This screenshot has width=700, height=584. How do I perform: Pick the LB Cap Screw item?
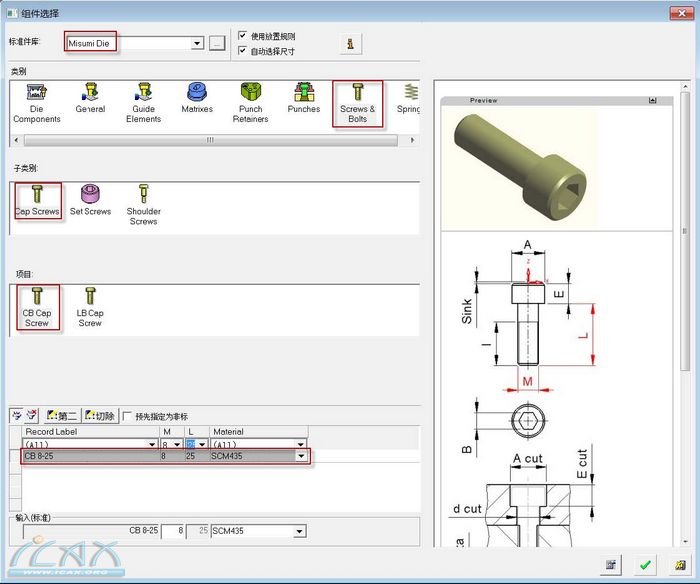pyautogui.click(x=90, y=304)
